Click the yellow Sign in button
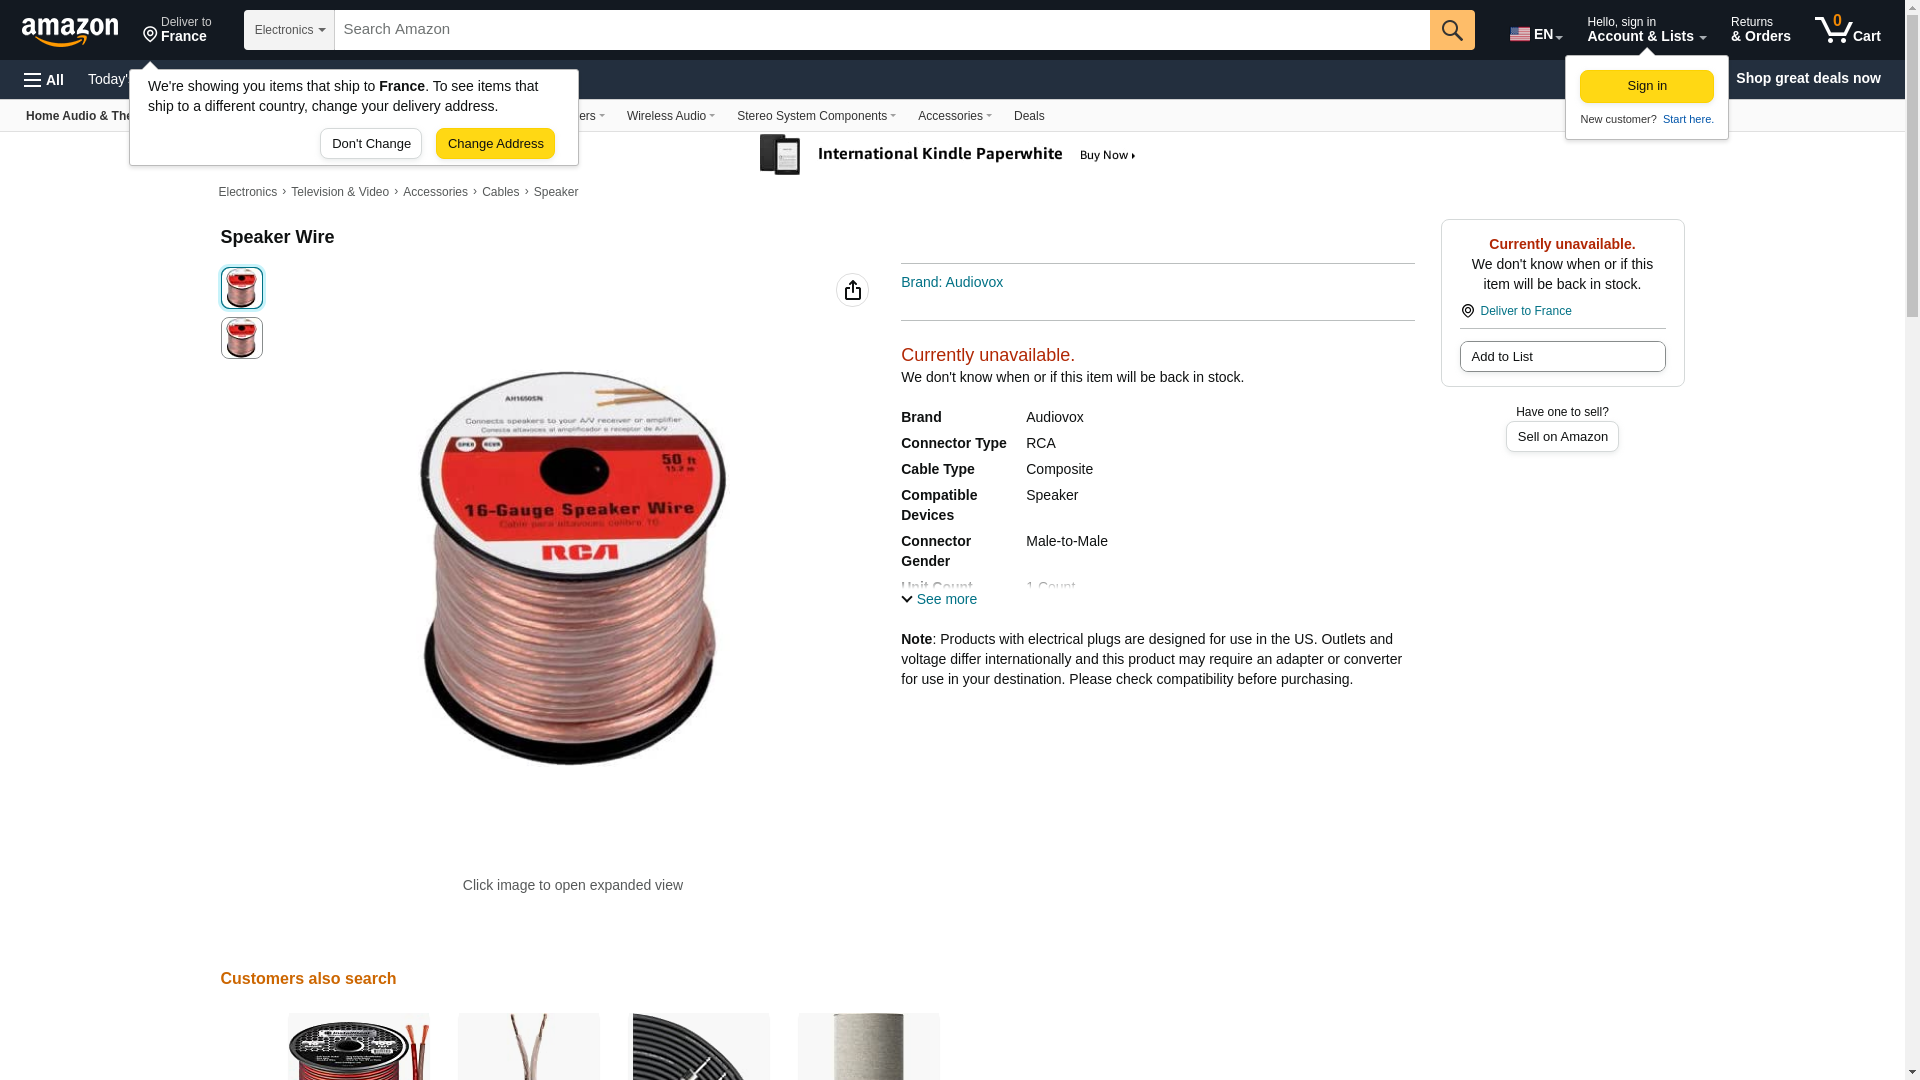The image size is (1920, 1080). 1646,86
